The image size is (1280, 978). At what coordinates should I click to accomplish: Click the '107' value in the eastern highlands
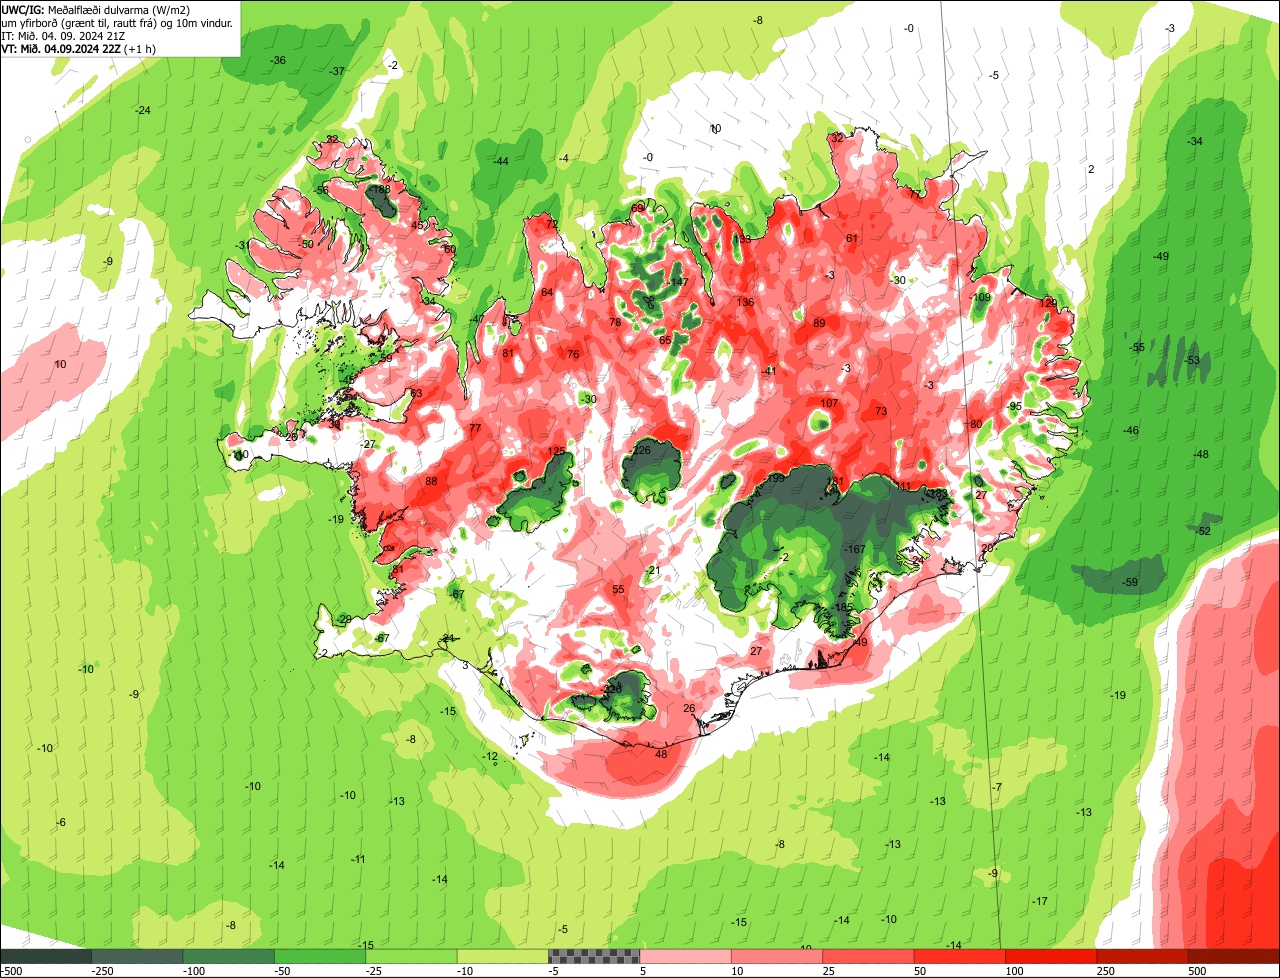click(x=829, y=403)
